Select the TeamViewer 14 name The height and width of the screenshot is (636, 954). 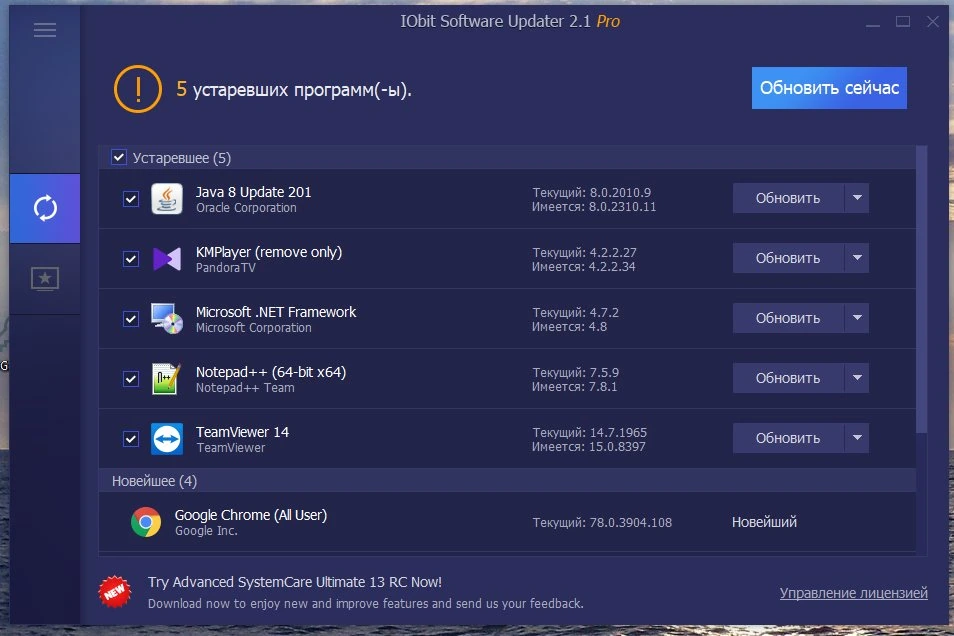pos(242,432)
